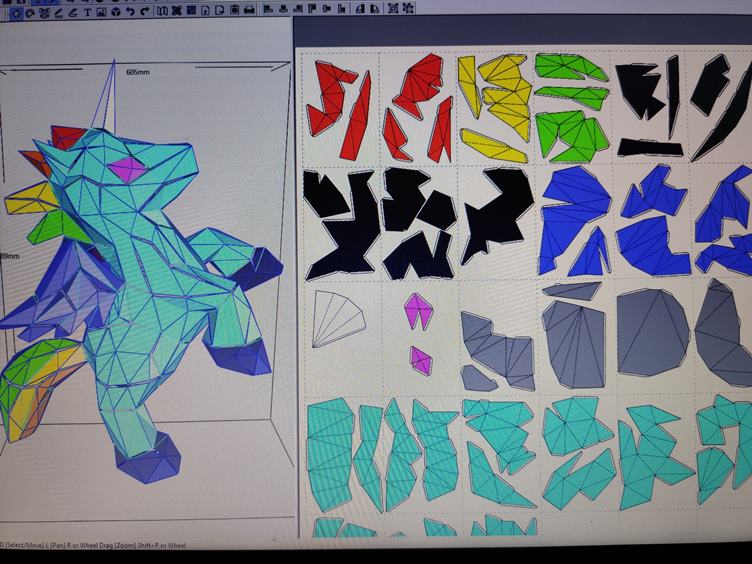Click the four-petal icon beside the book
This screenshot has height=564, width=752.
pyautogui.click(x=176, y=11)
